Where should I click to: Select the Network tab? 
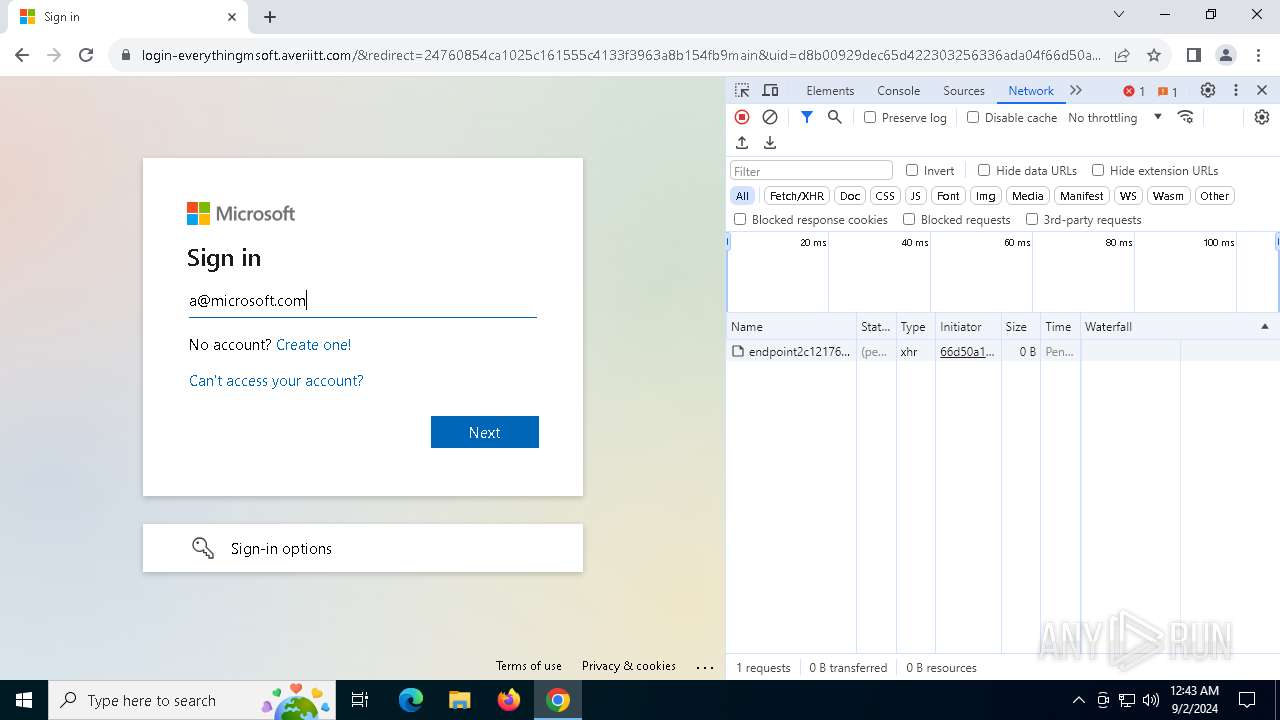tap(1031, 90)
